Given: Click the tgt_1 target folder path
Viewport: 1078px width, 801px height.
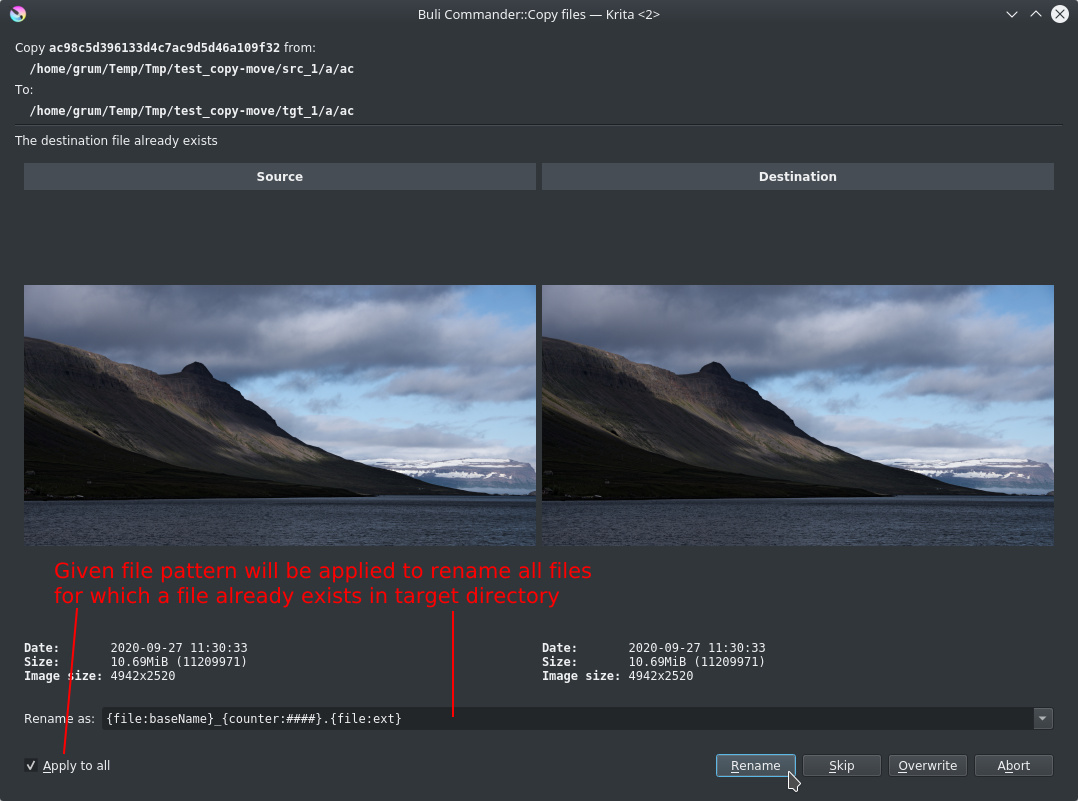Looking at the screenshot, I should click(192, 111).
